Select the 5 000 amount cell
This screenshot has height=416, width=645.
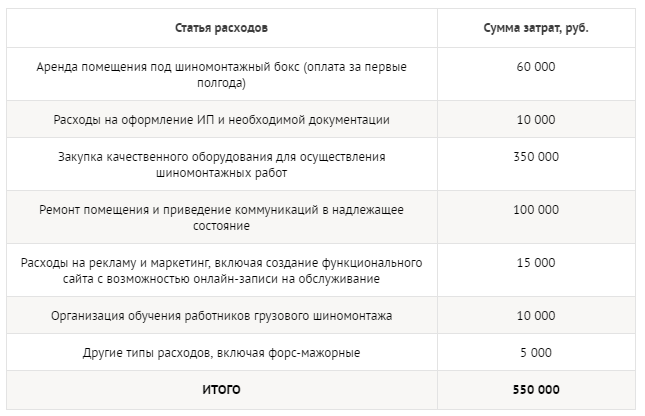(535, 353)
